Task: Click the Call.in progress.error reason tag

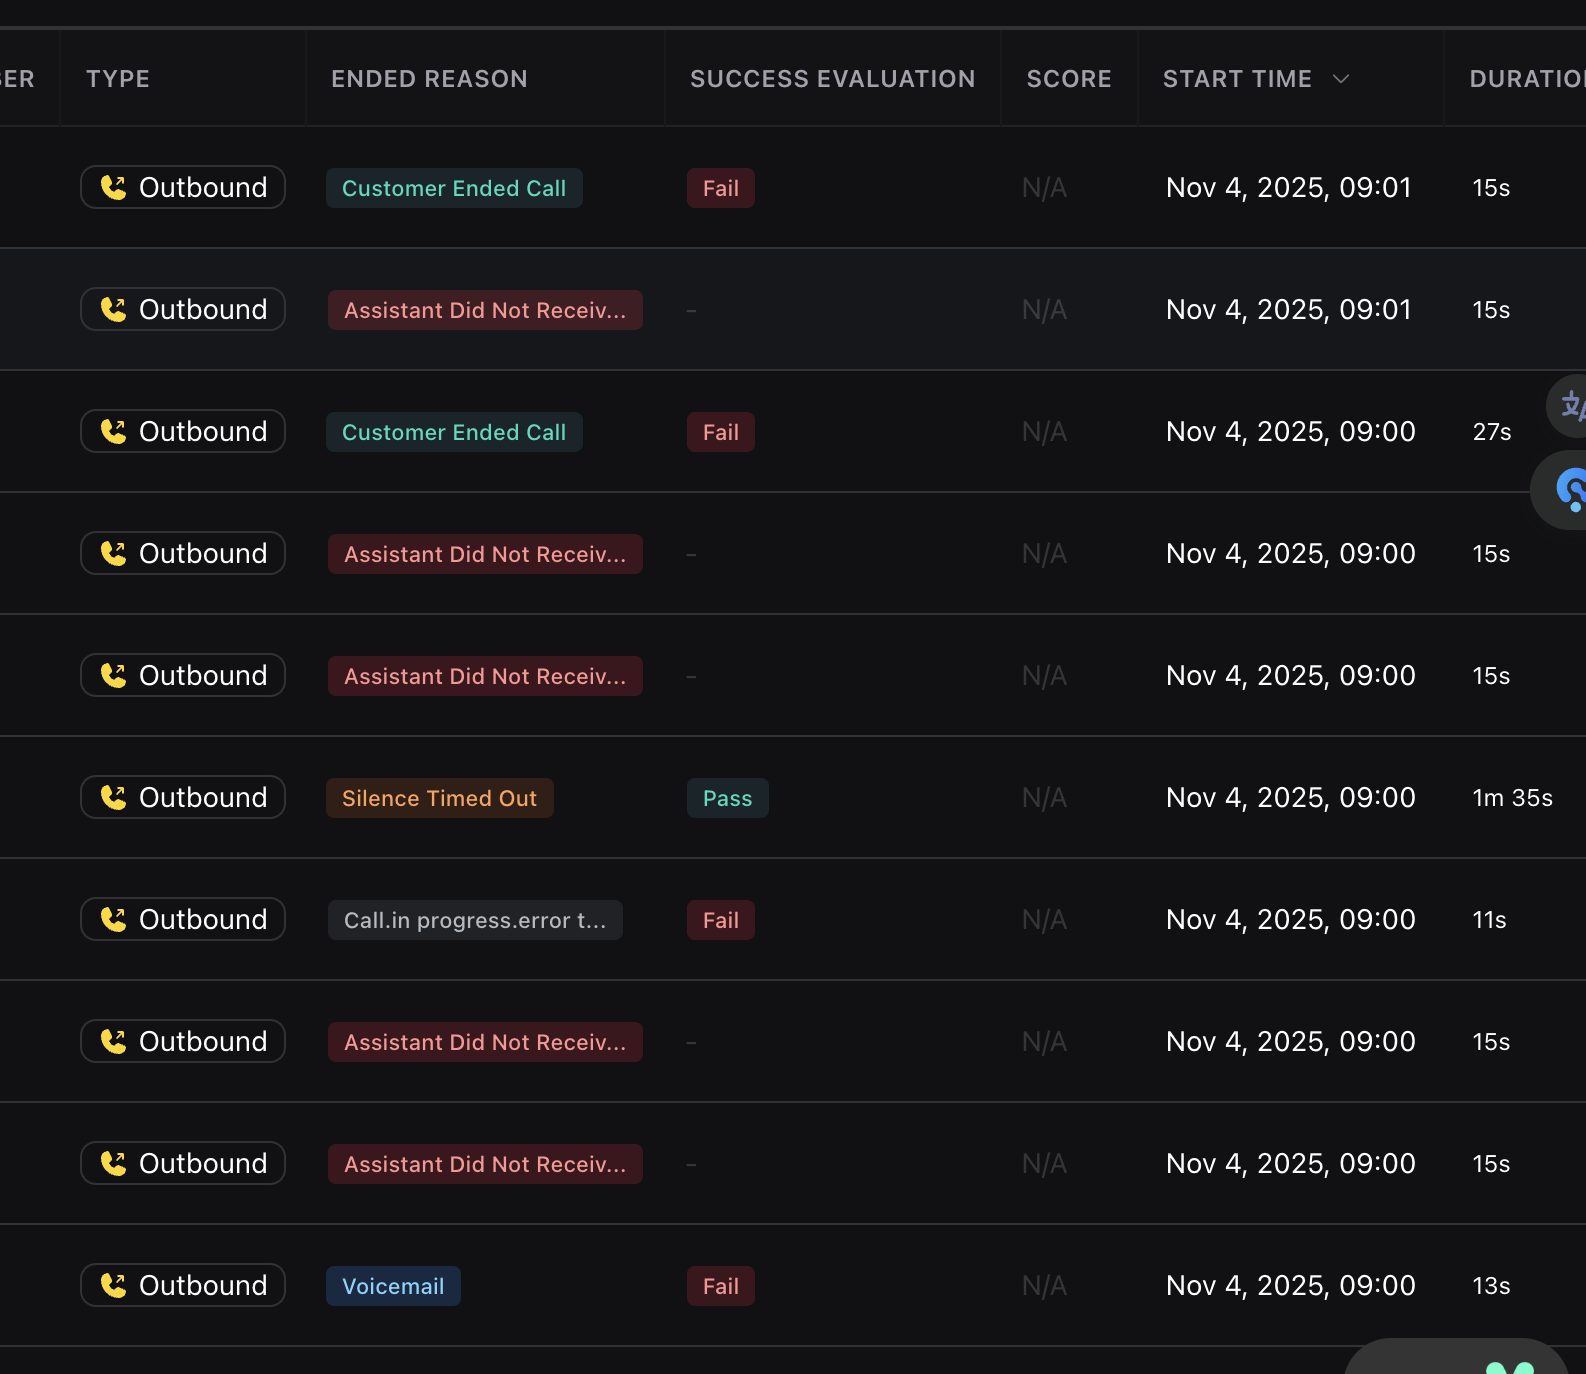Action: click(475, 920)
